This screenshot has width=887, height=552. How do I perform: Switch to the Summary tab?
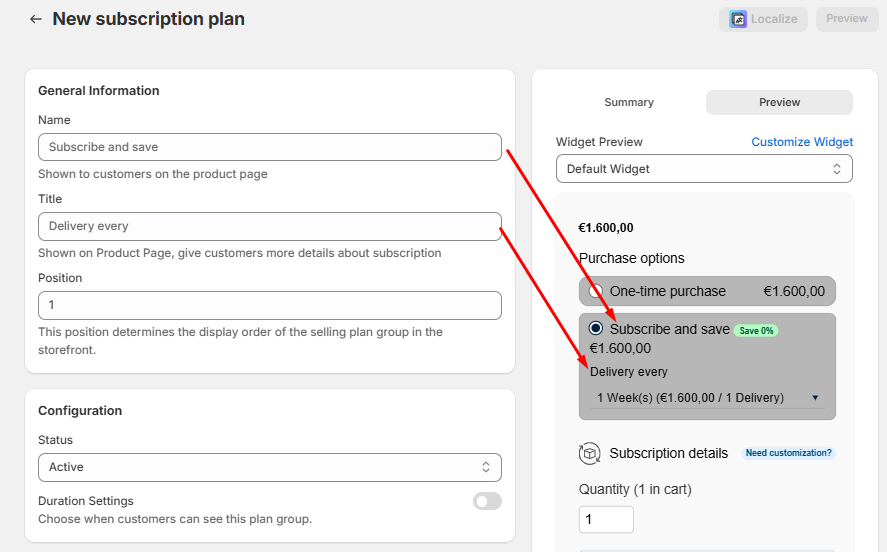pos(629,102)
